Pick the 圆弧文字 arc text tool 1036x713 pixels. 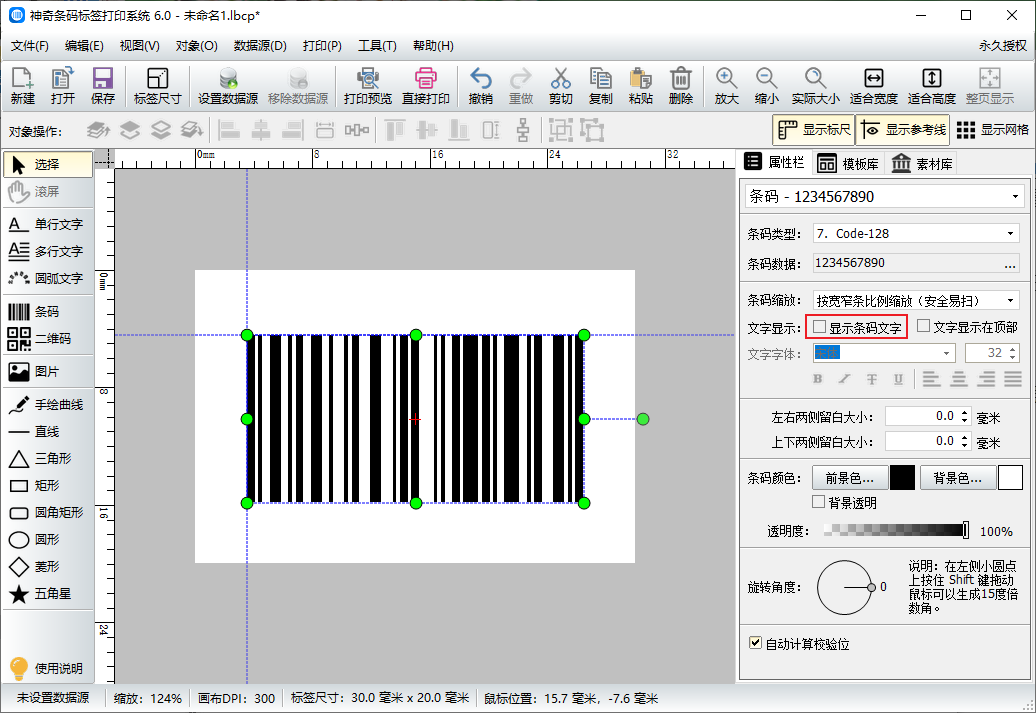pyautogui.click(x=48, y=279)
